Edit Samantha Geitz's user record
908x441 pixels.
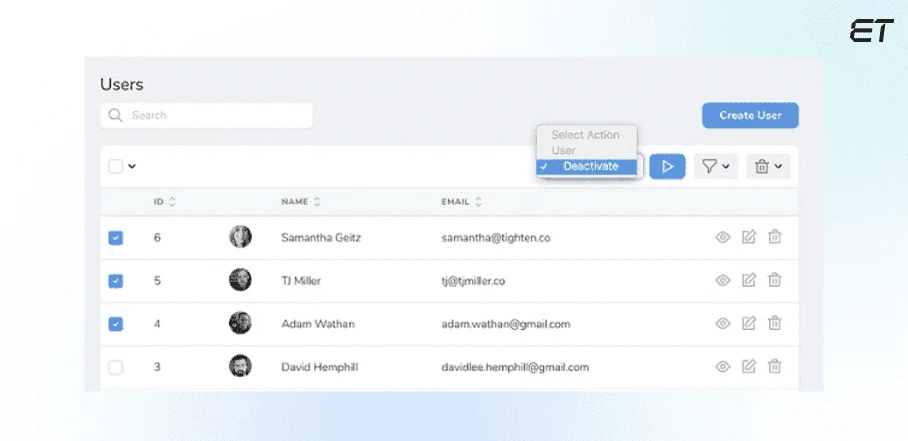pyautogui.click(x=748, y=238)
